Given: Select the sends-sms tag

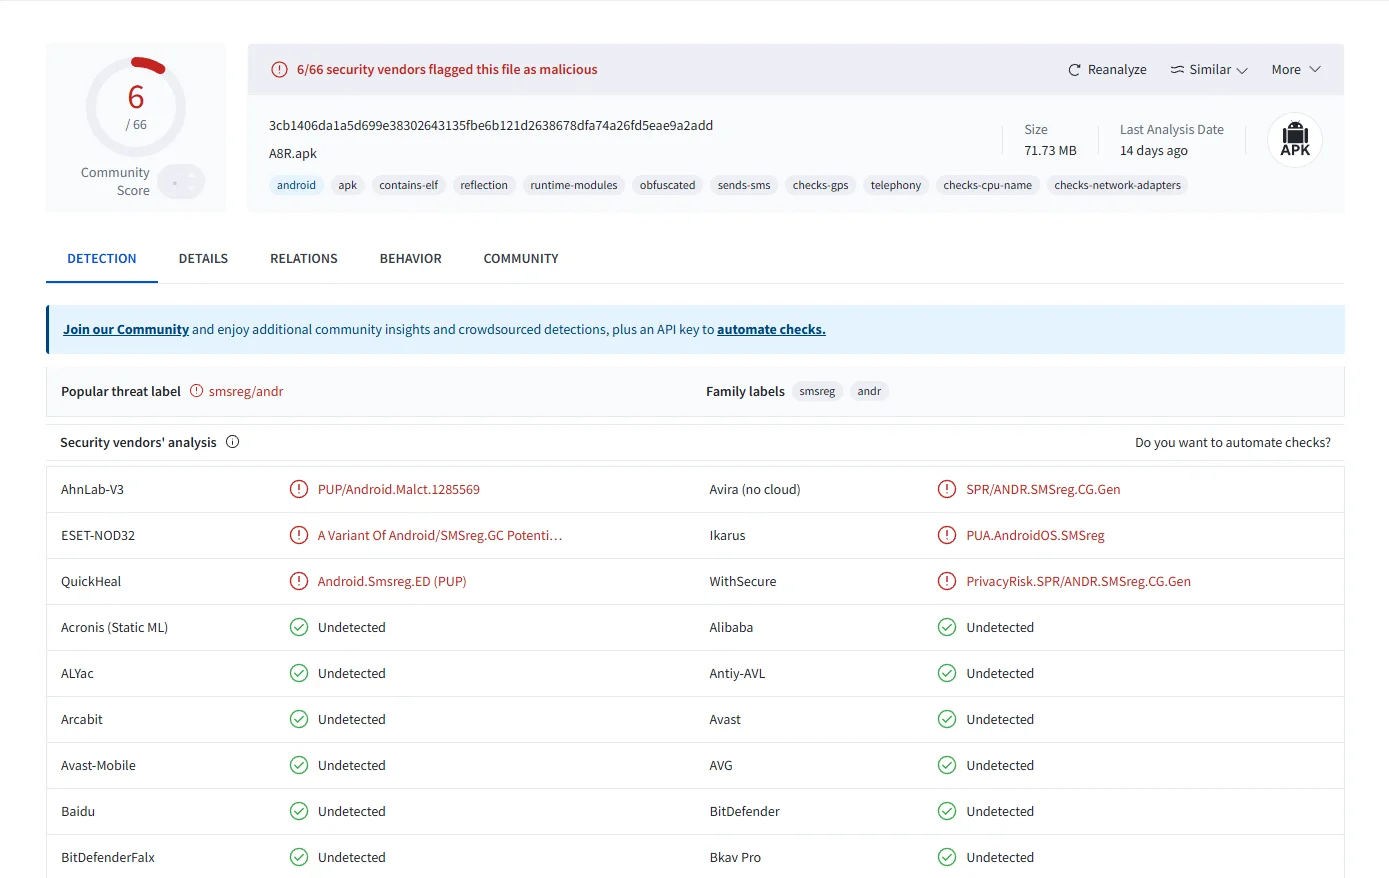Looking at the screenshot, I should (x=743, y=186).
